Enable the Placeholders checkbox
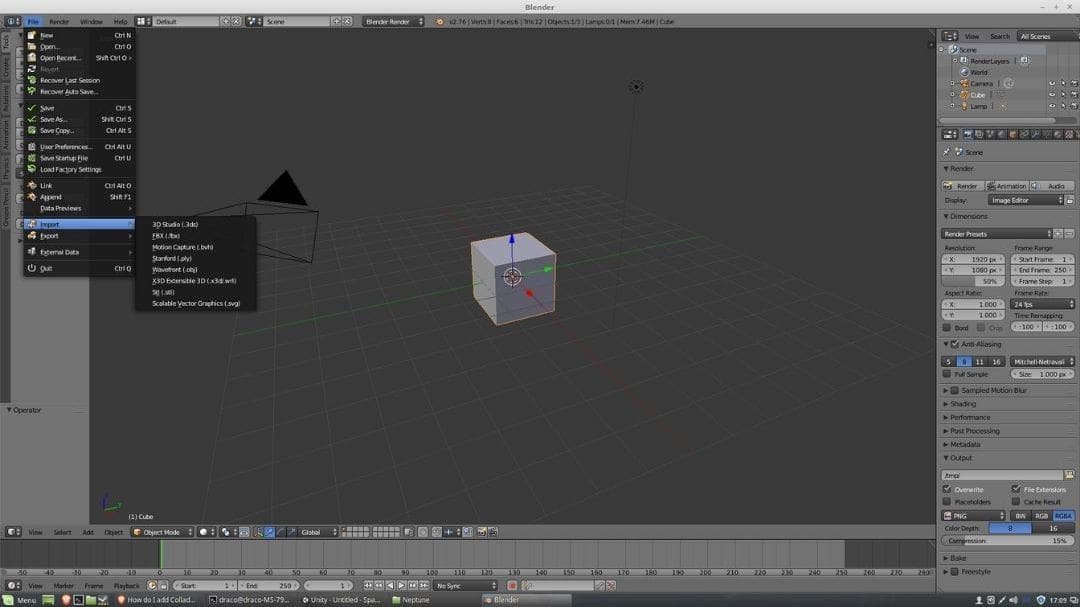Image resolution: width=1080 pixels, height=607 pixels. pos(947,502)
